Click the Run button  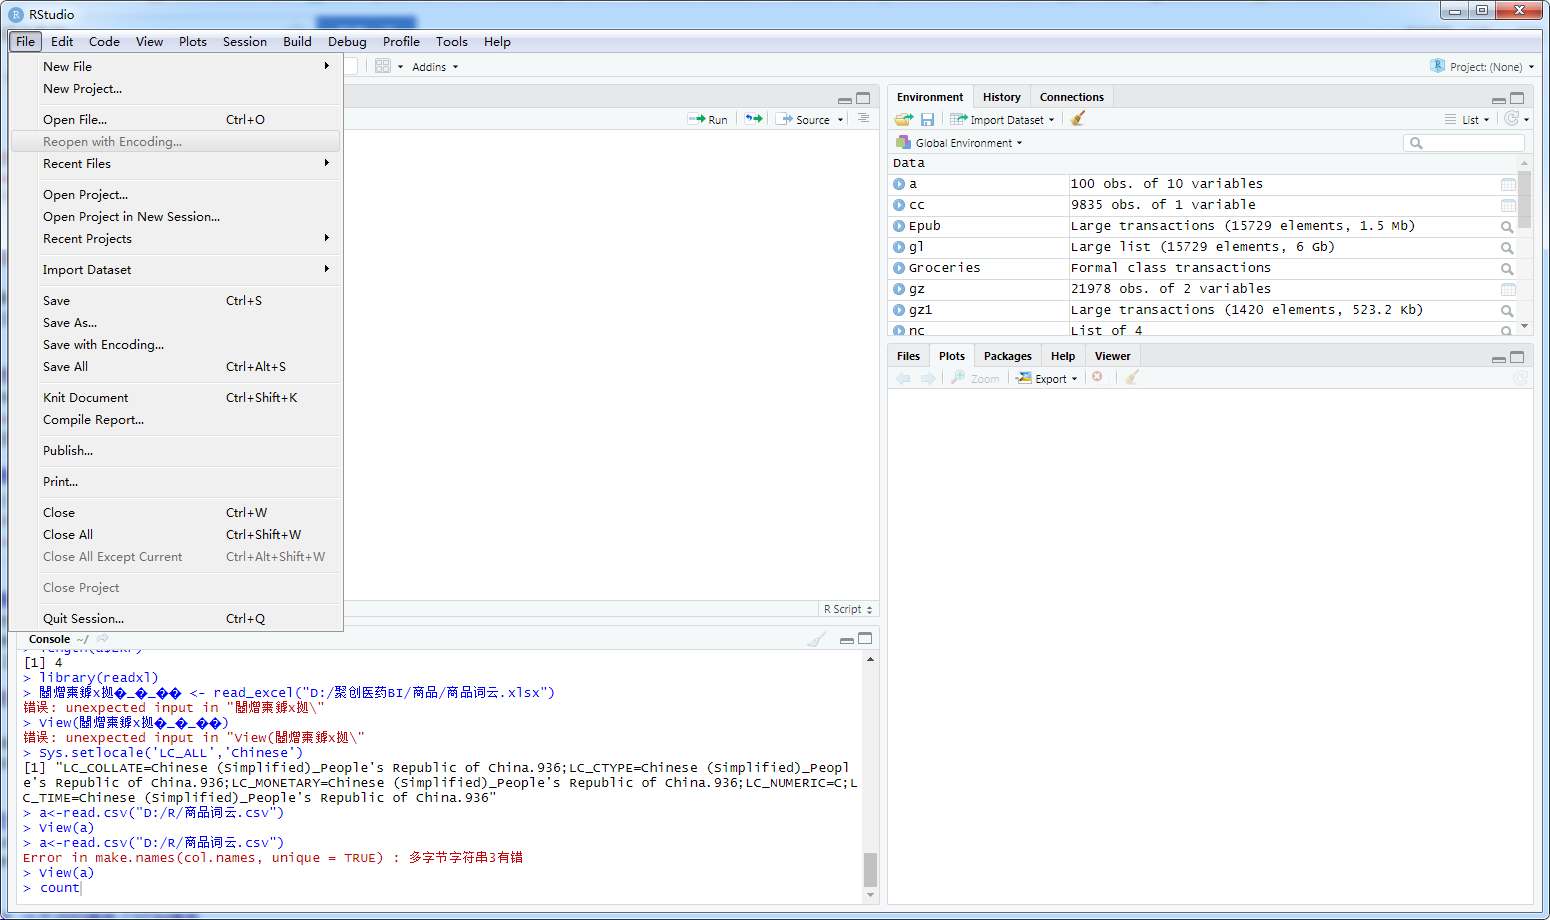(708, 119)
